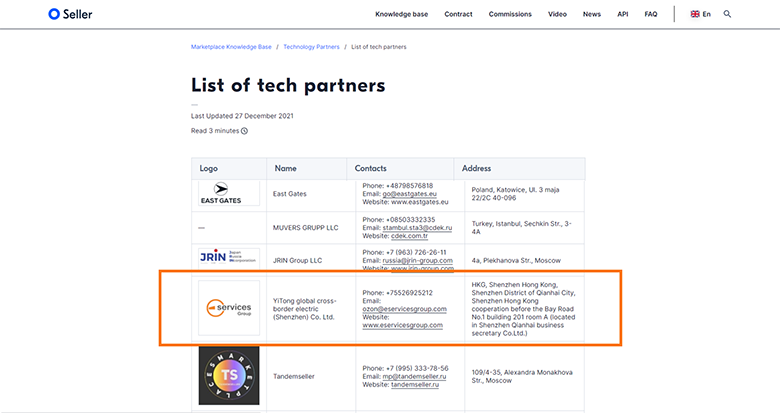
Task: Open the search magnifier icon
Action: click(727, 14)
